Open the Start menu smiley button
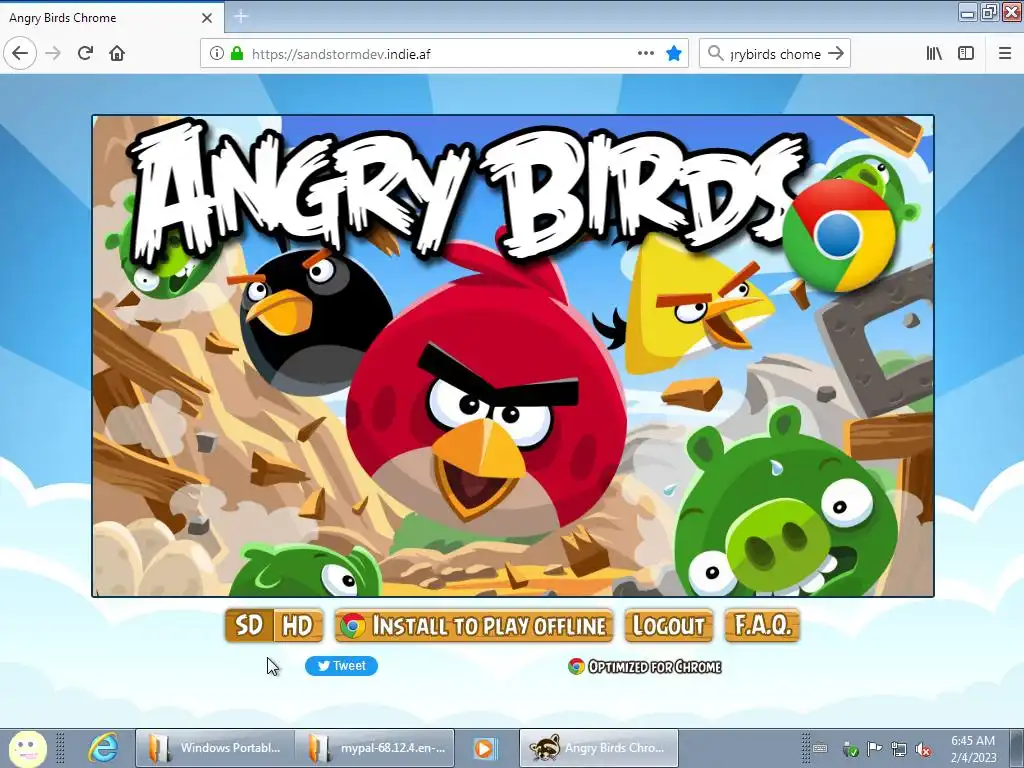Viewport: 1024px width, 768px height. (27, 748)
